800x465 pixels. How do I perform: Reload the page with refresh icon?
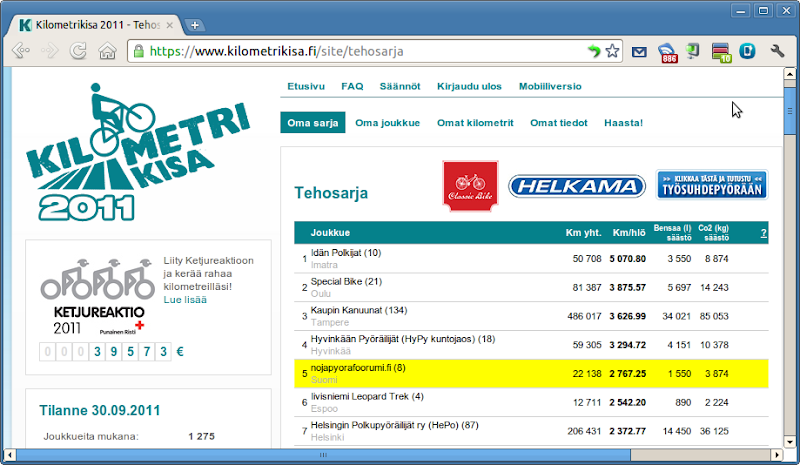click(x=78, y=51)
